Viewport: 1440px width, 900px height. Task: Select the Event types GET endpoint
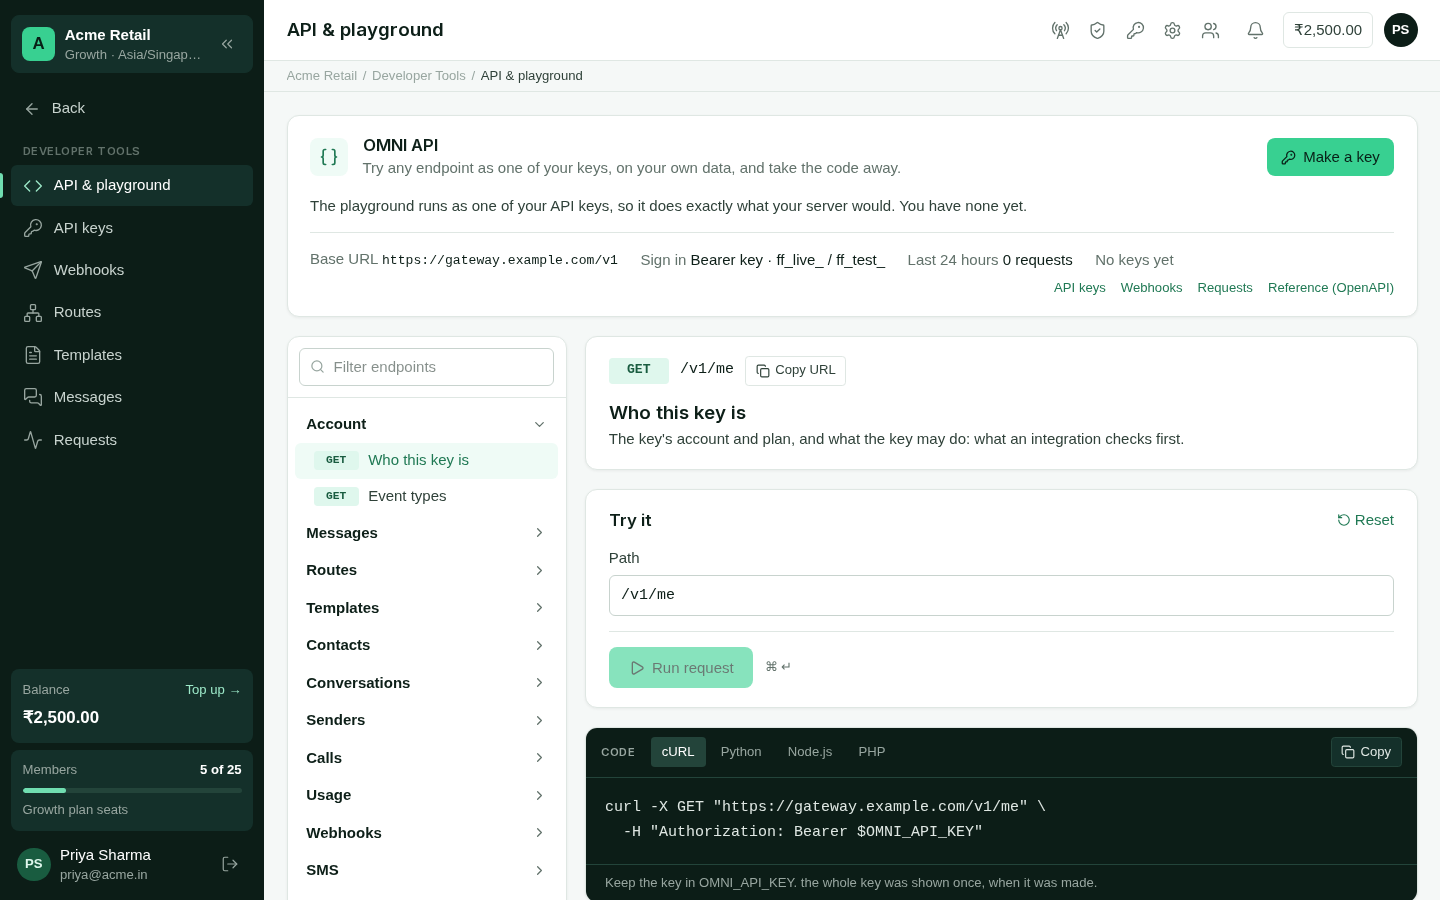click(426, 496)
